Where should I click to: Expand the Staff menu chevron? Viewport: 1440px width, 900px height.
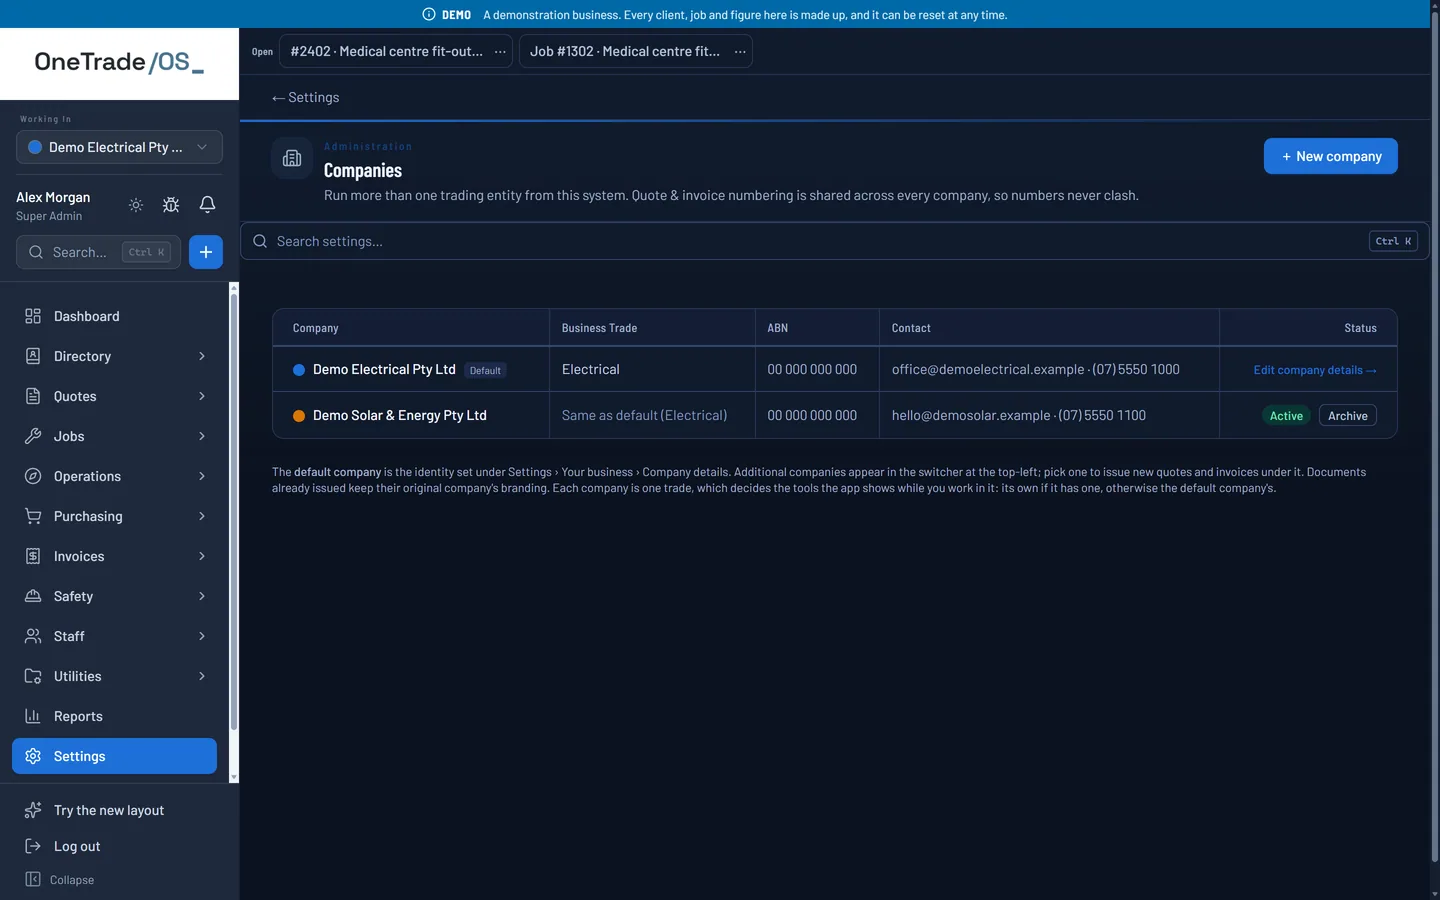click(202, 636)
